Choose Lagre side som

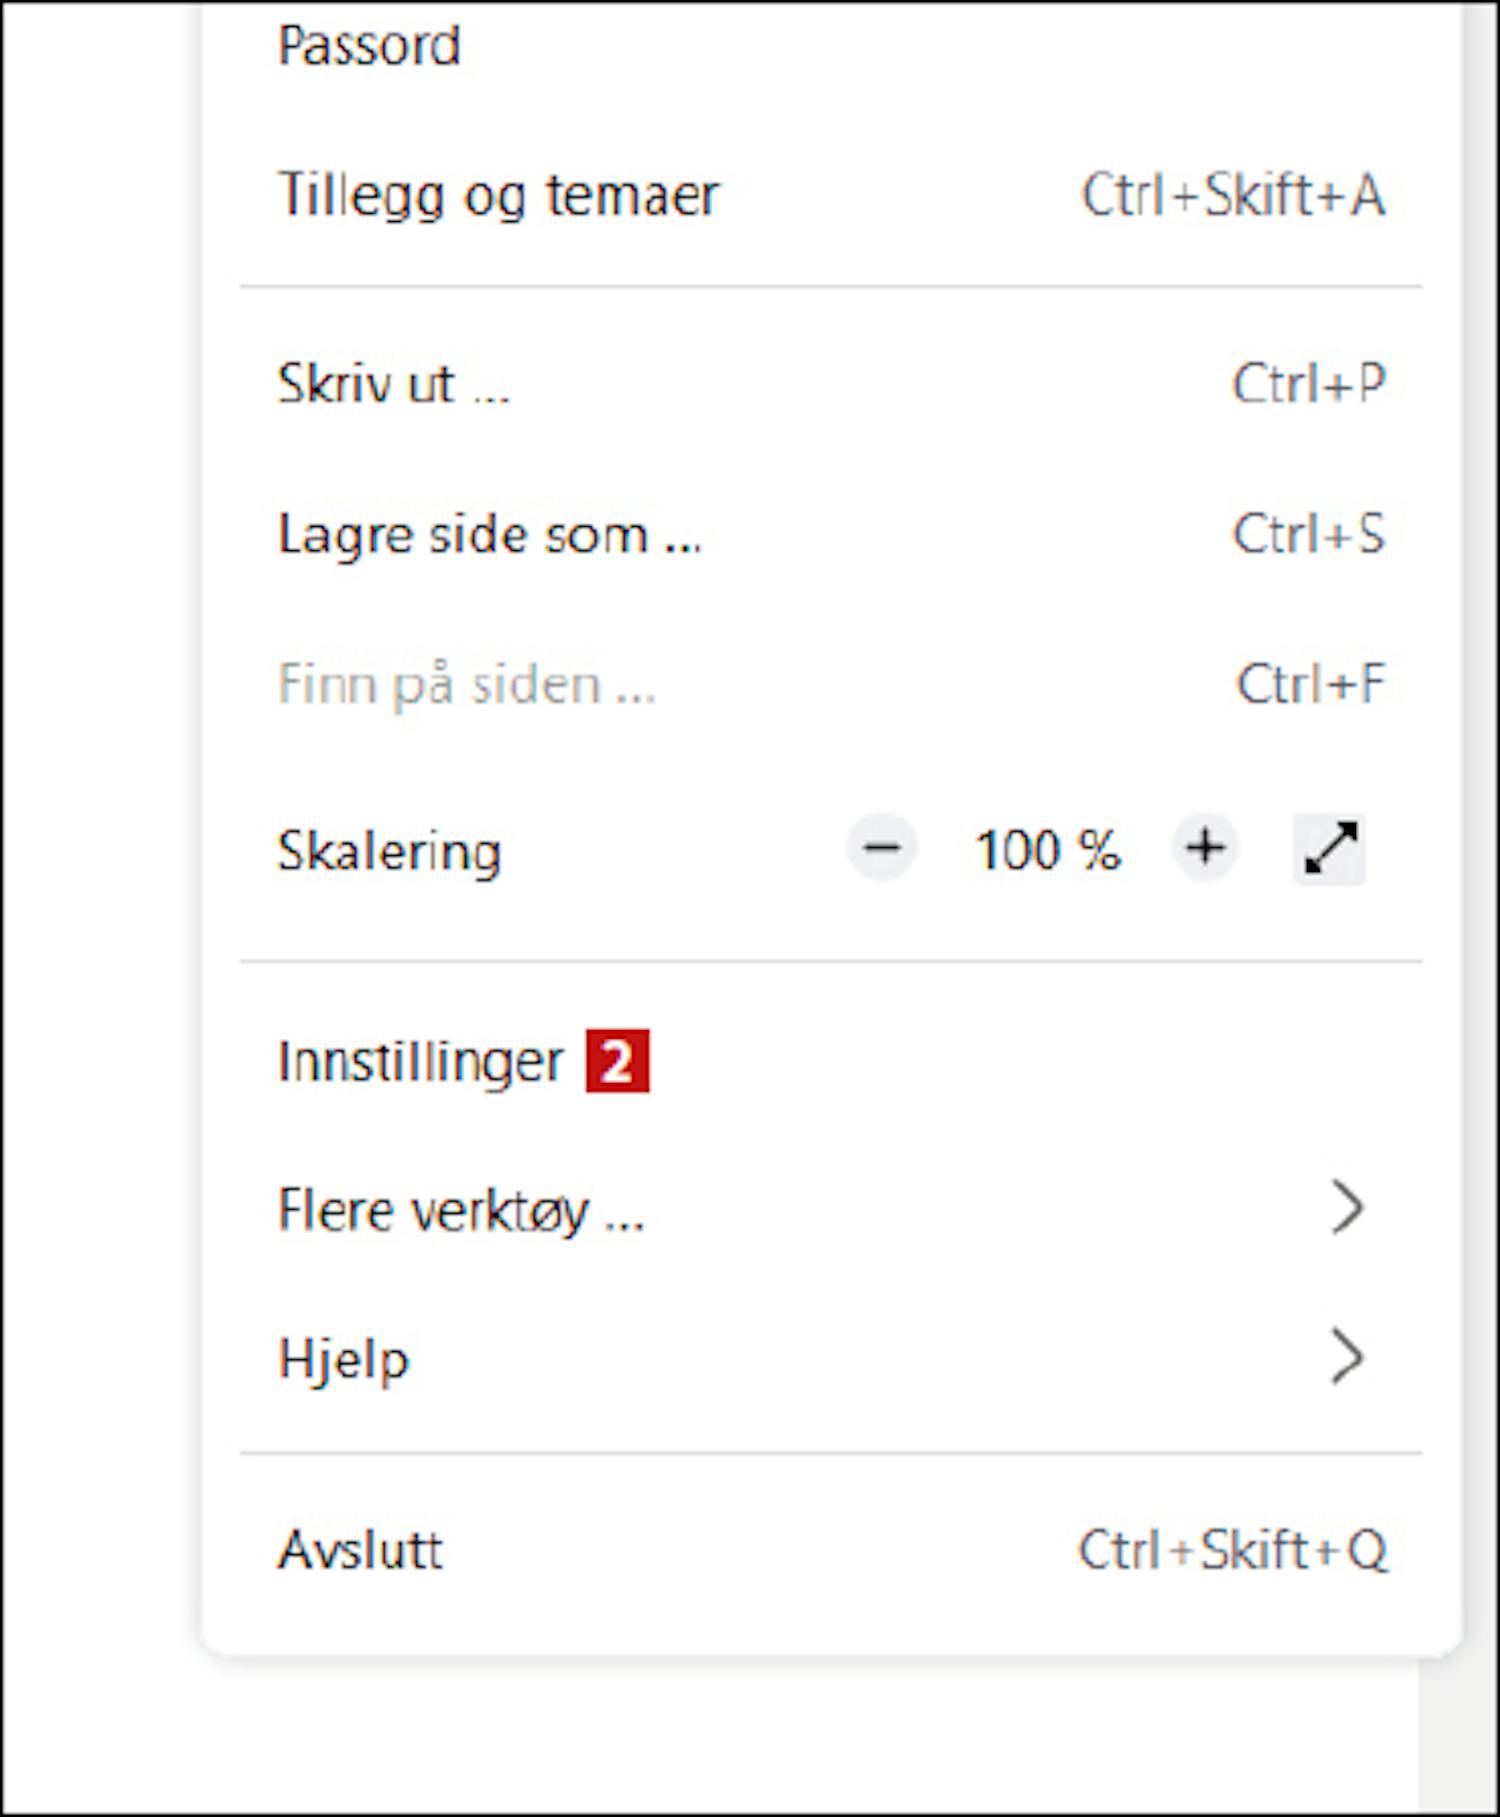(489, 534)
